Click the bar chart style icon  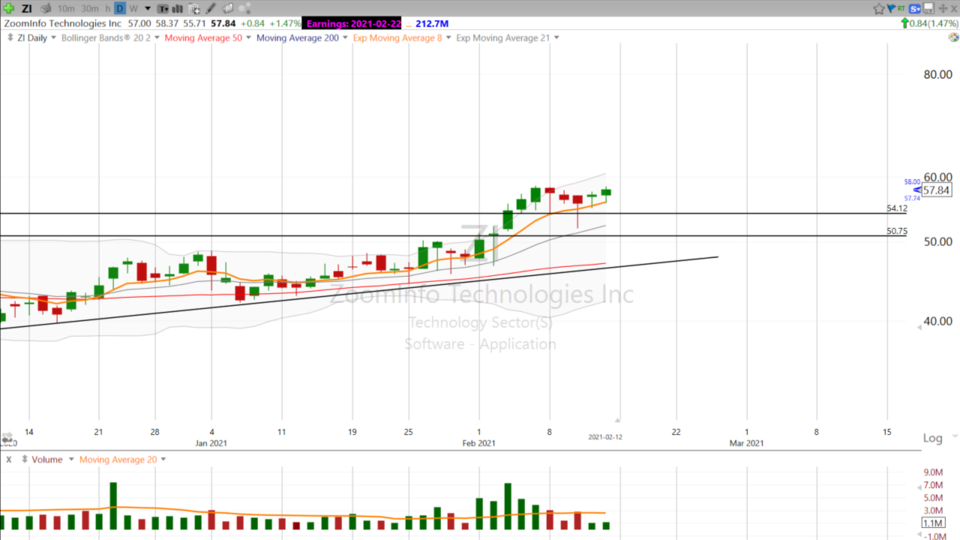pyautogui.click(x=178, y=9)
